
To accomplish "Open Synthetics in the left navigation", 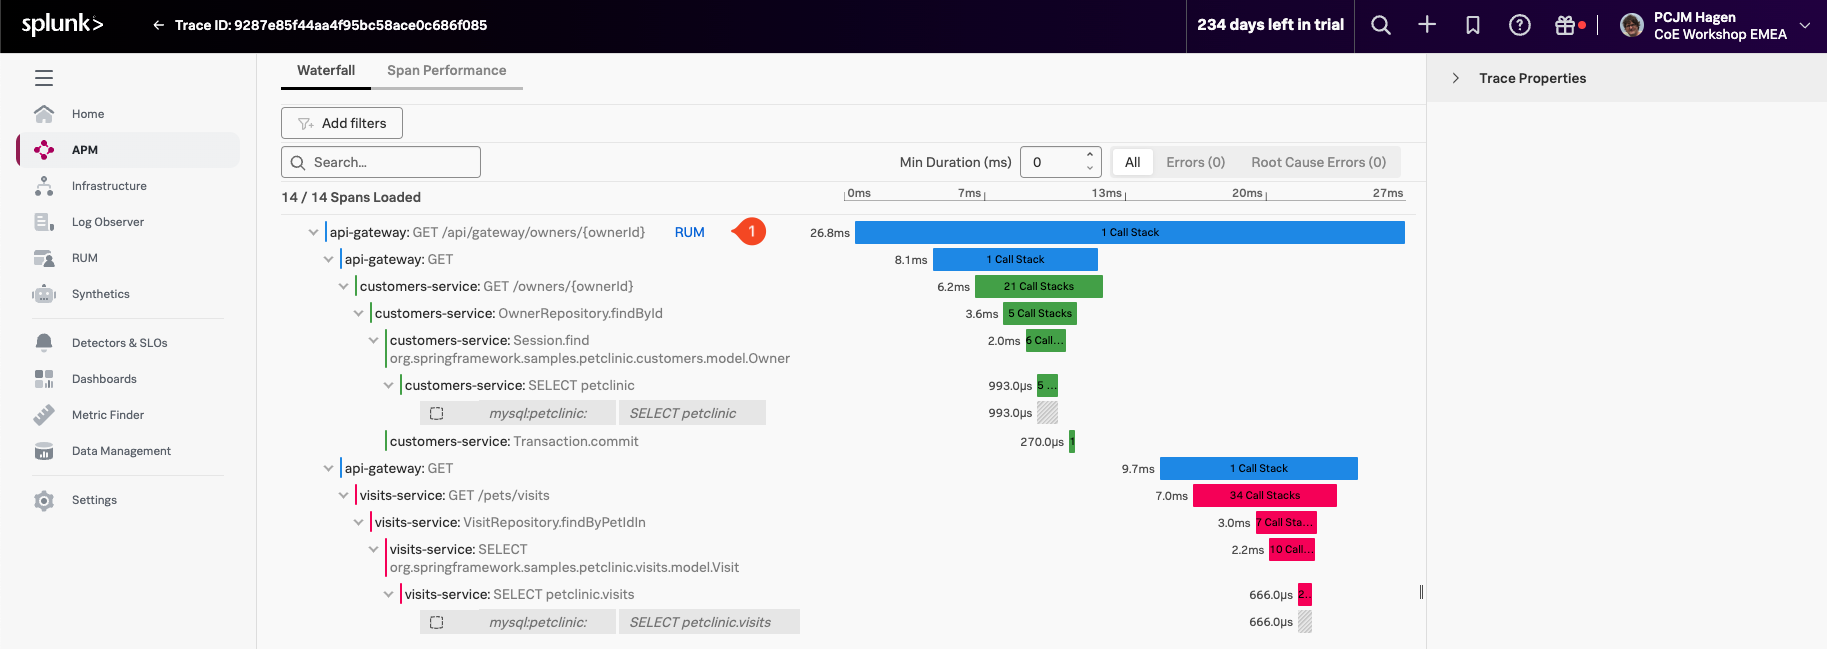I will coord(100,294).
